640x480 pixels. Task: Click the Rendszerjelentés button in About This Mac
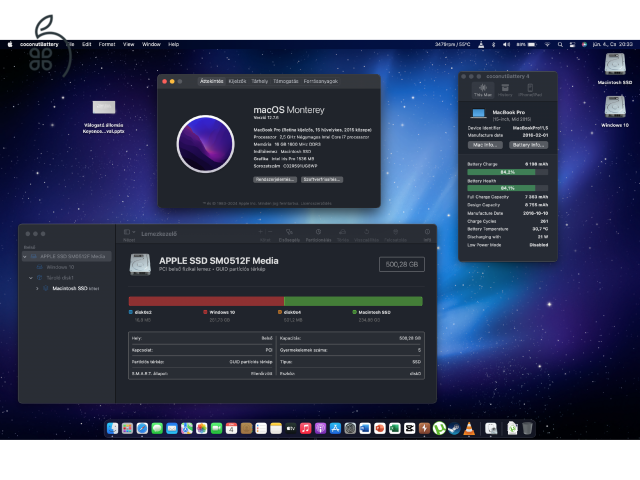[x=275, y=180]
